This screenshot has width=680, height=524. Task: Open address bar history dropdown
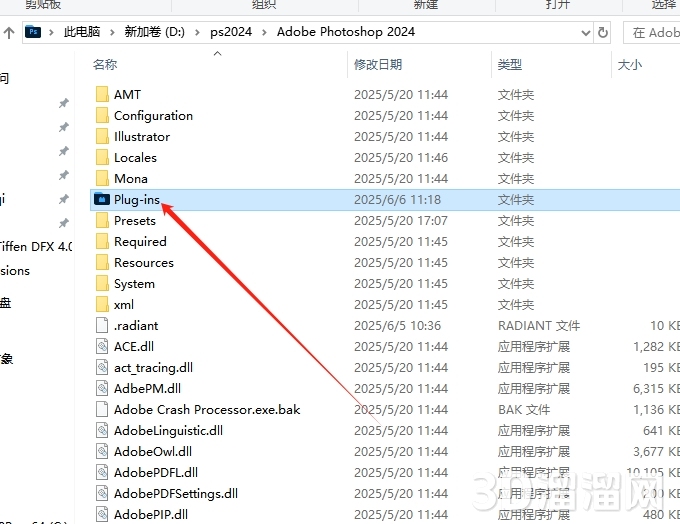pyautogui.click(x=585, y=33)
